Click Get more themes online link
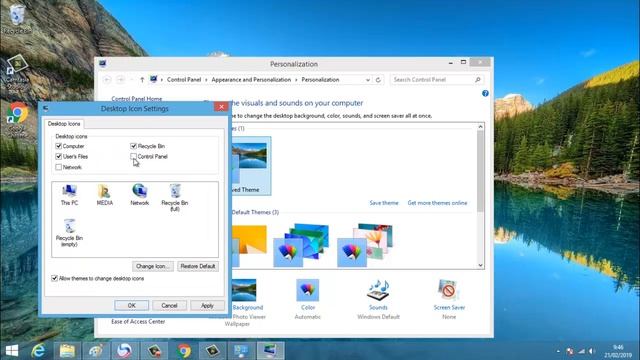This screenshot has height=360, width=640. [437, 203]
